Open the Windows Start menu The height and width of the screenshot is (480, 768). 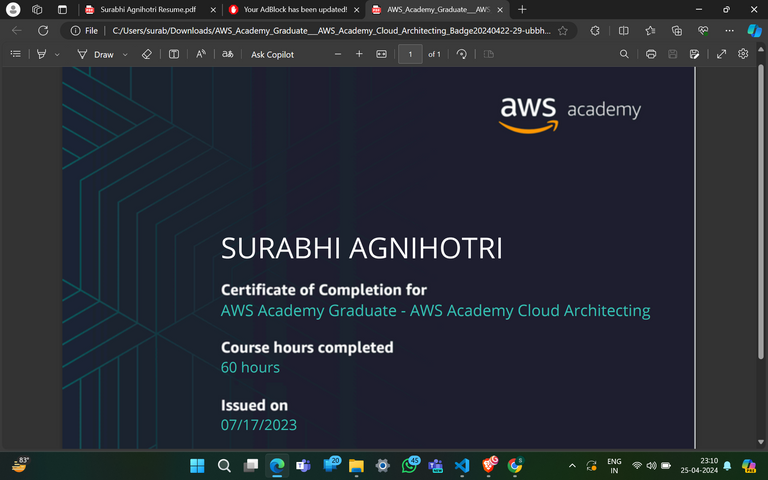tap(197, 465)
